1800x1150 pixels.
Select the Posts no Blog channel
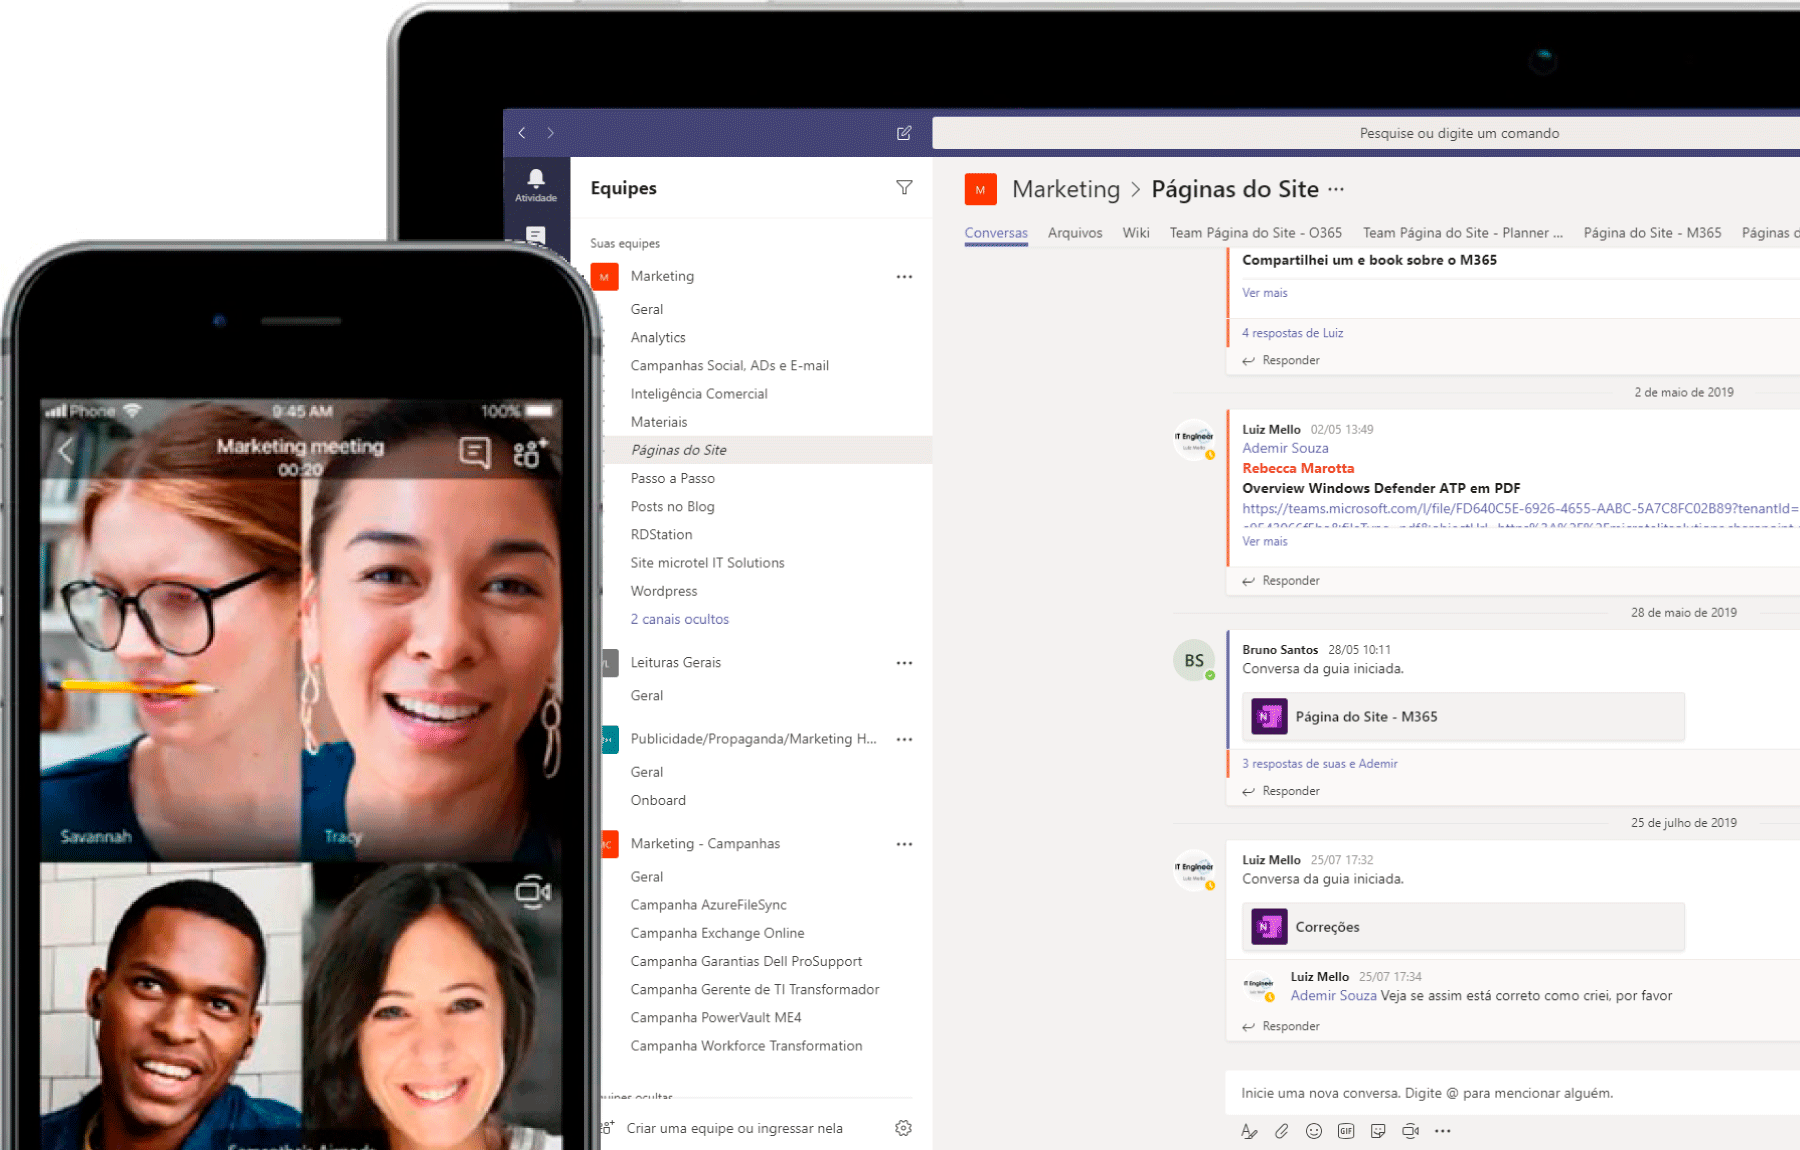pyautogui.click(x=673, y=507)
